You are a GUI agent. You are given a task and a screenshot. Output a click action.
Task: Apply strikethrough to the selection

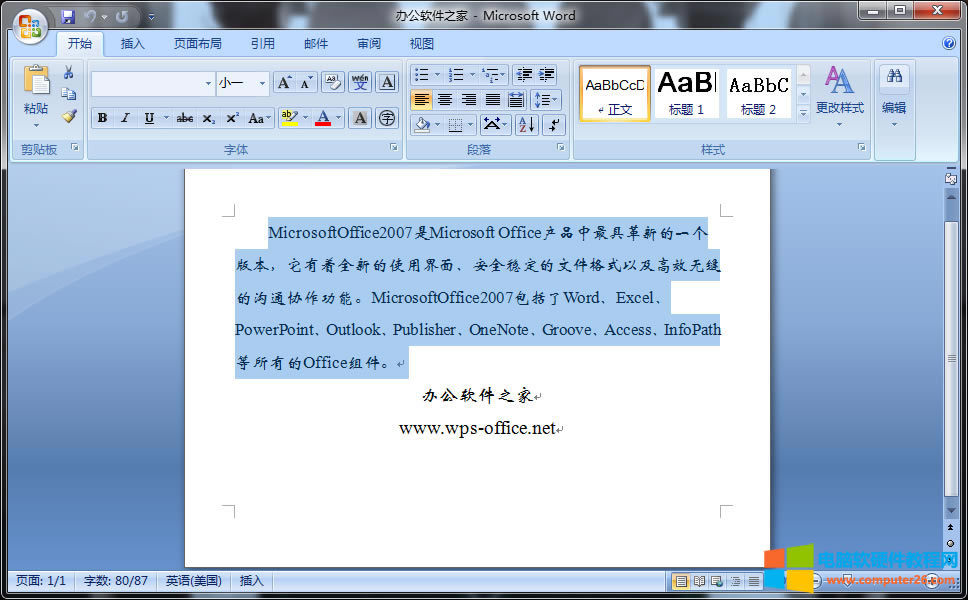185,118
